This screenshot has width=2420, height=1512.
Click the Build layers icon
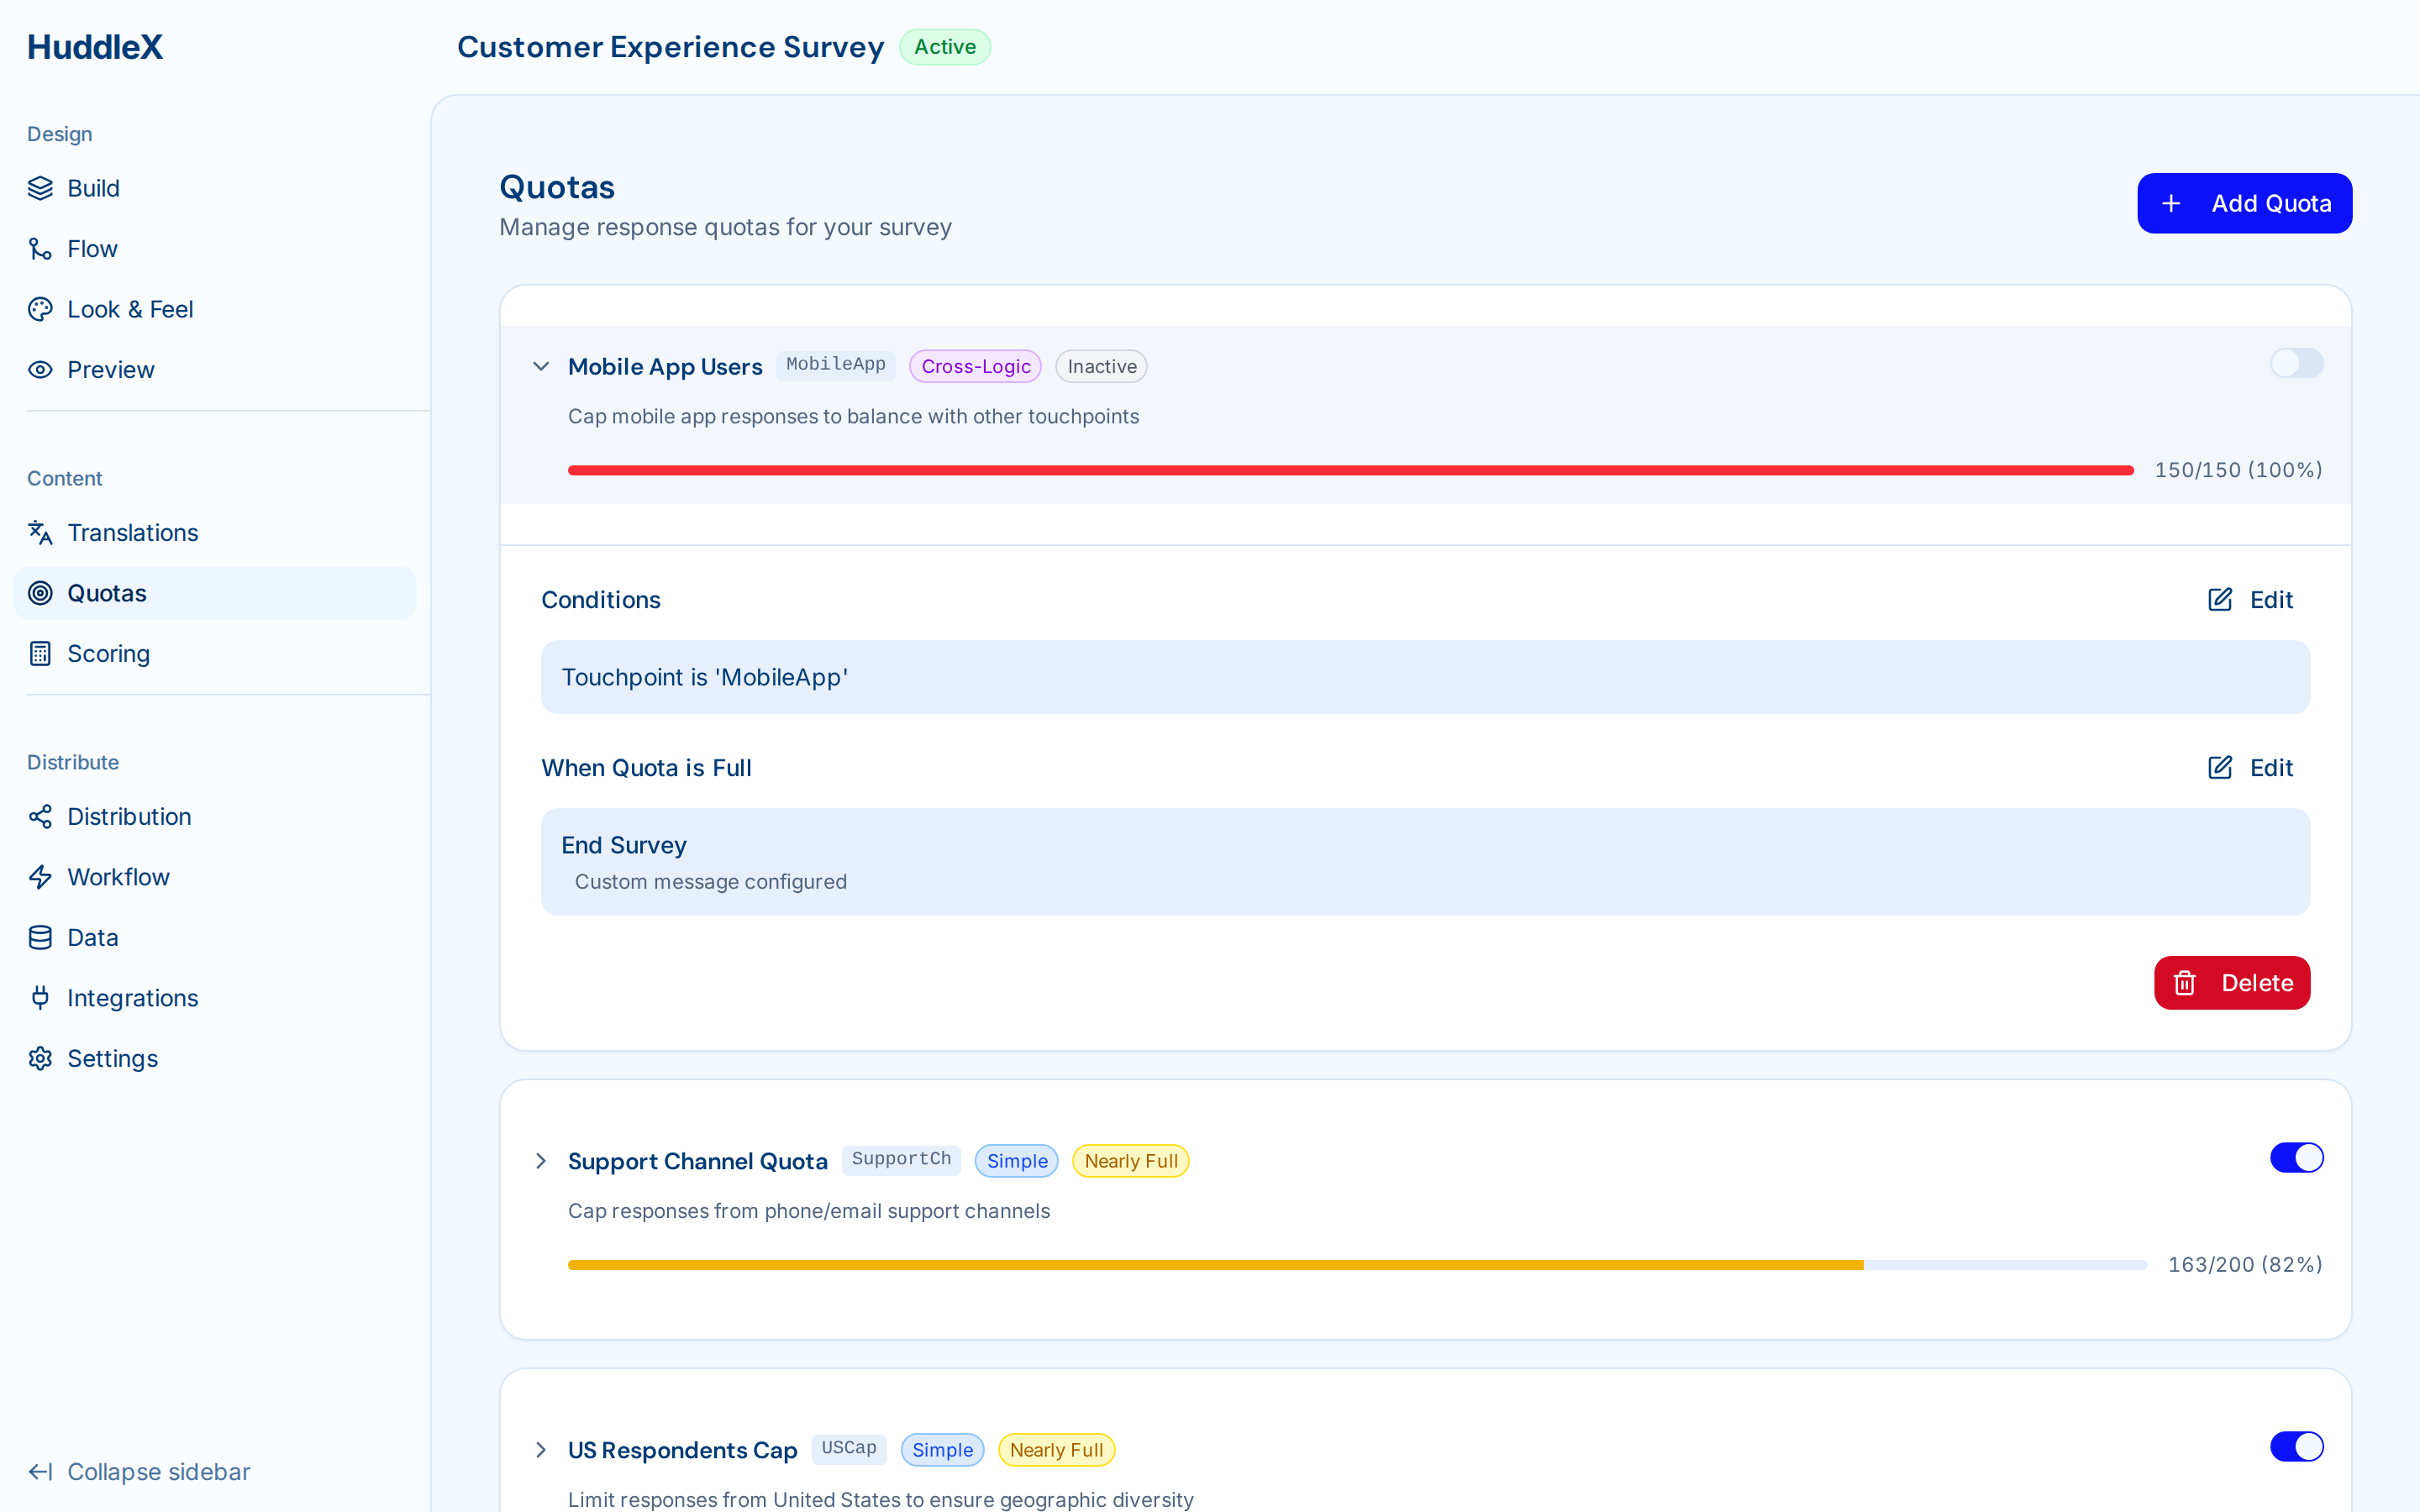point(40,188)
